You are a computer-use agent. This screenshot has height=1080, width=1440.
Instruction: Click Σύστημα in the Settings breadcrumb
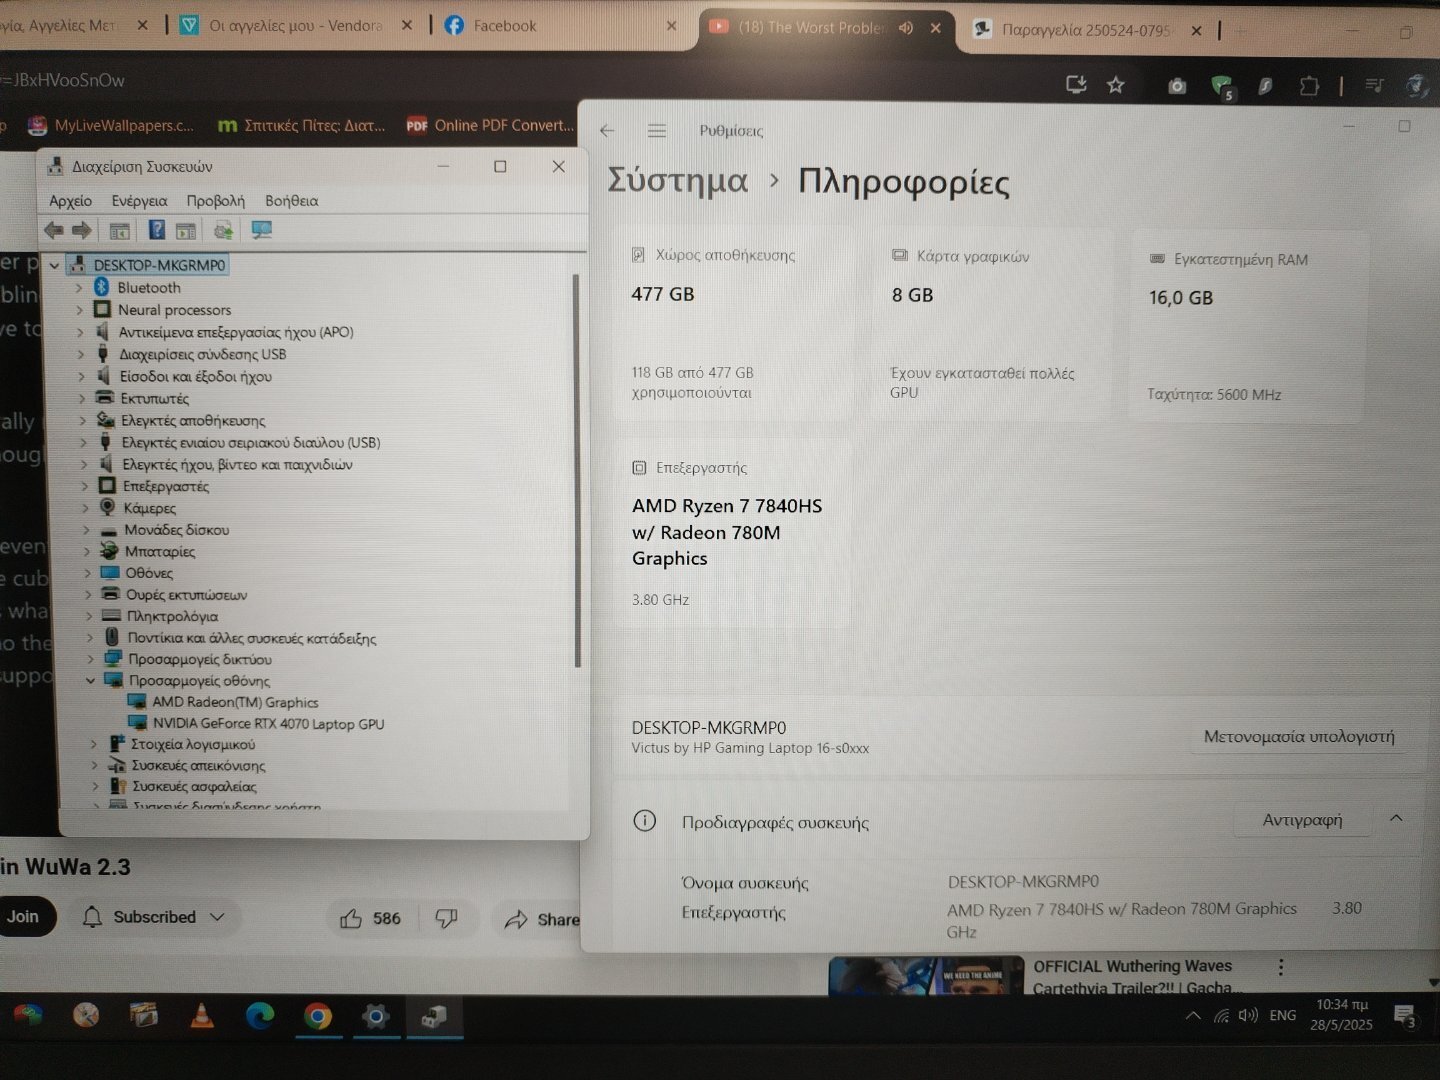click(x=678, y=181)
